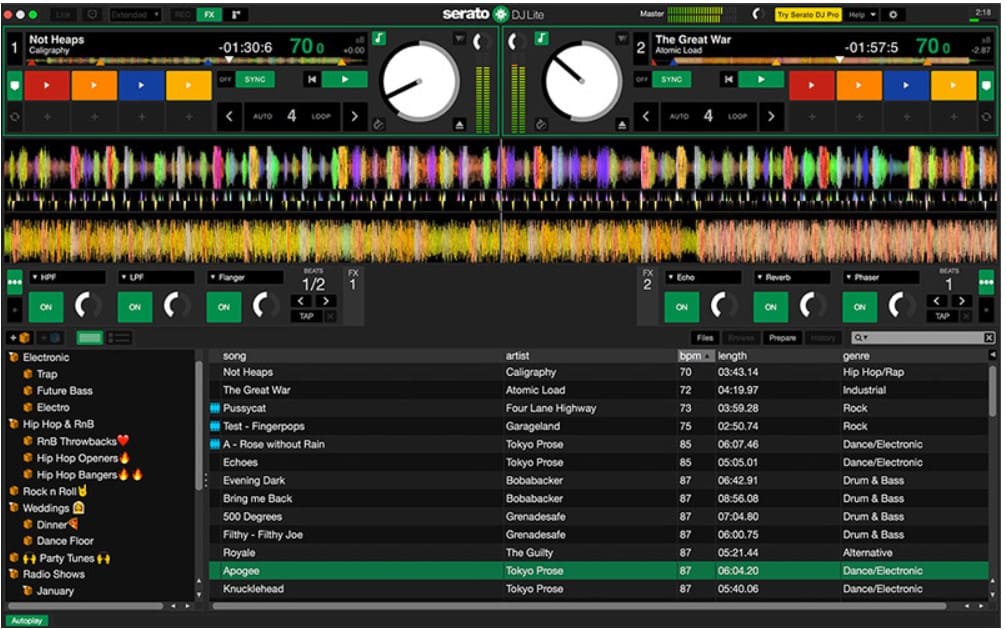Collapse the Electronic crate
The width and height of the screenshot is (1007, 630).
click(13, 357)
